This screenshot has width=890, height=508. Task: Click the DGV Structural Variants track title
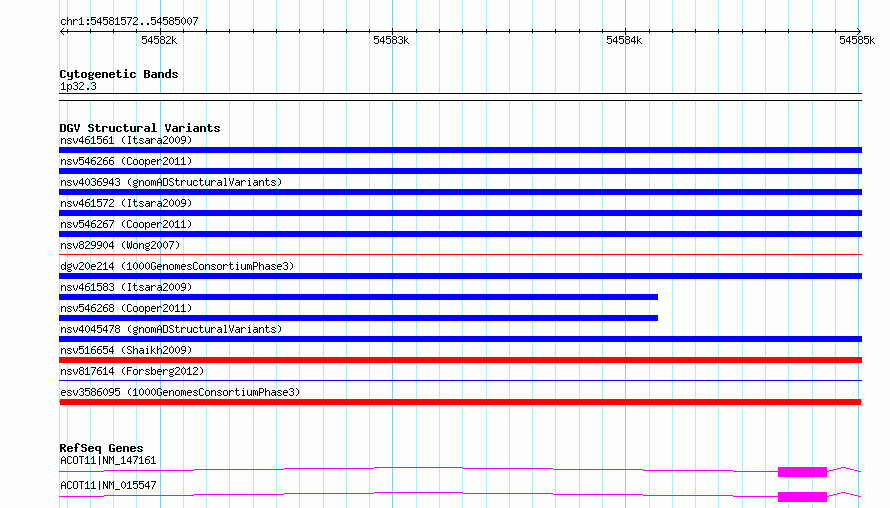click(x=140, y=128)
